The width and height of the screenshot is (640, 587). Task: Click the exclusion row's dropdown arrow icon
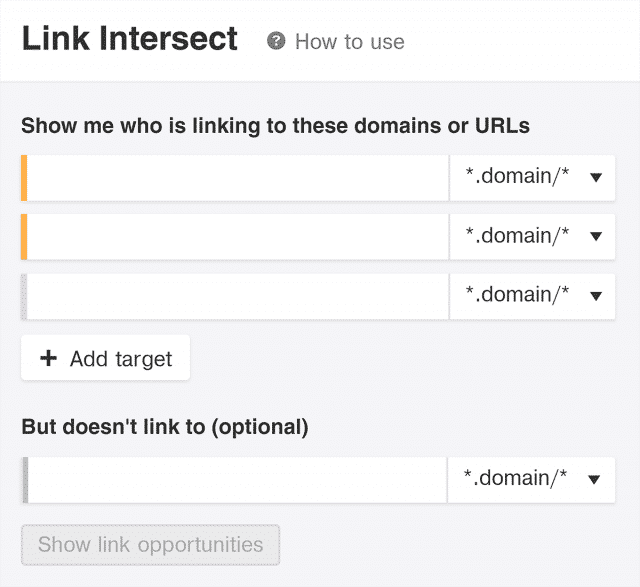[594, 480]
